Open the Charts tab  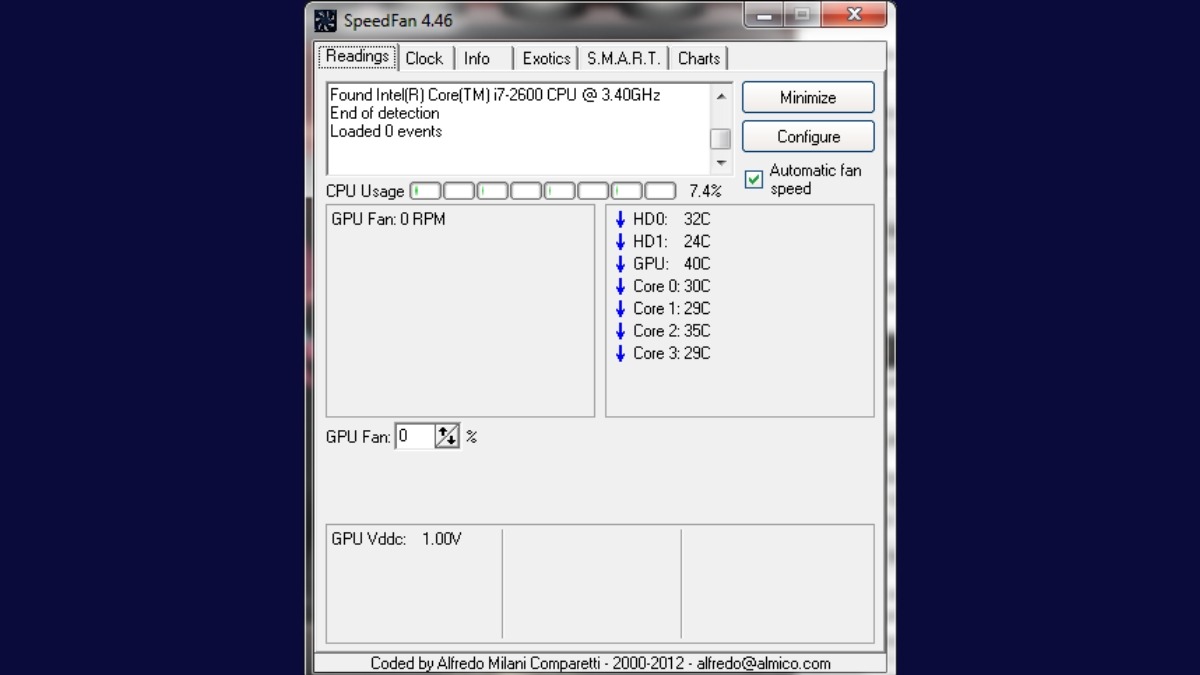pyautogui.click(x=699, y=58)
